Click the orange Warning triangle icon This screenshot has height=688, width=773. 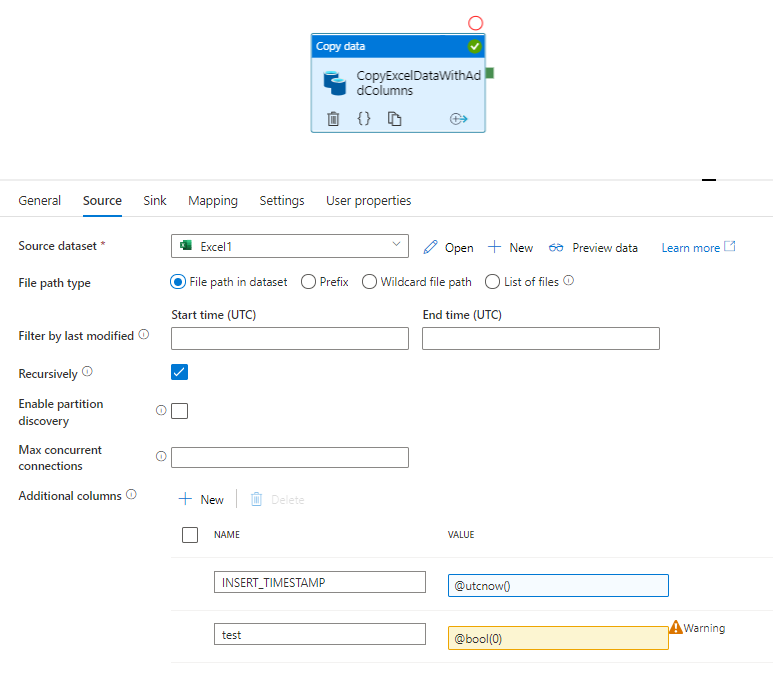click(676, 627)
